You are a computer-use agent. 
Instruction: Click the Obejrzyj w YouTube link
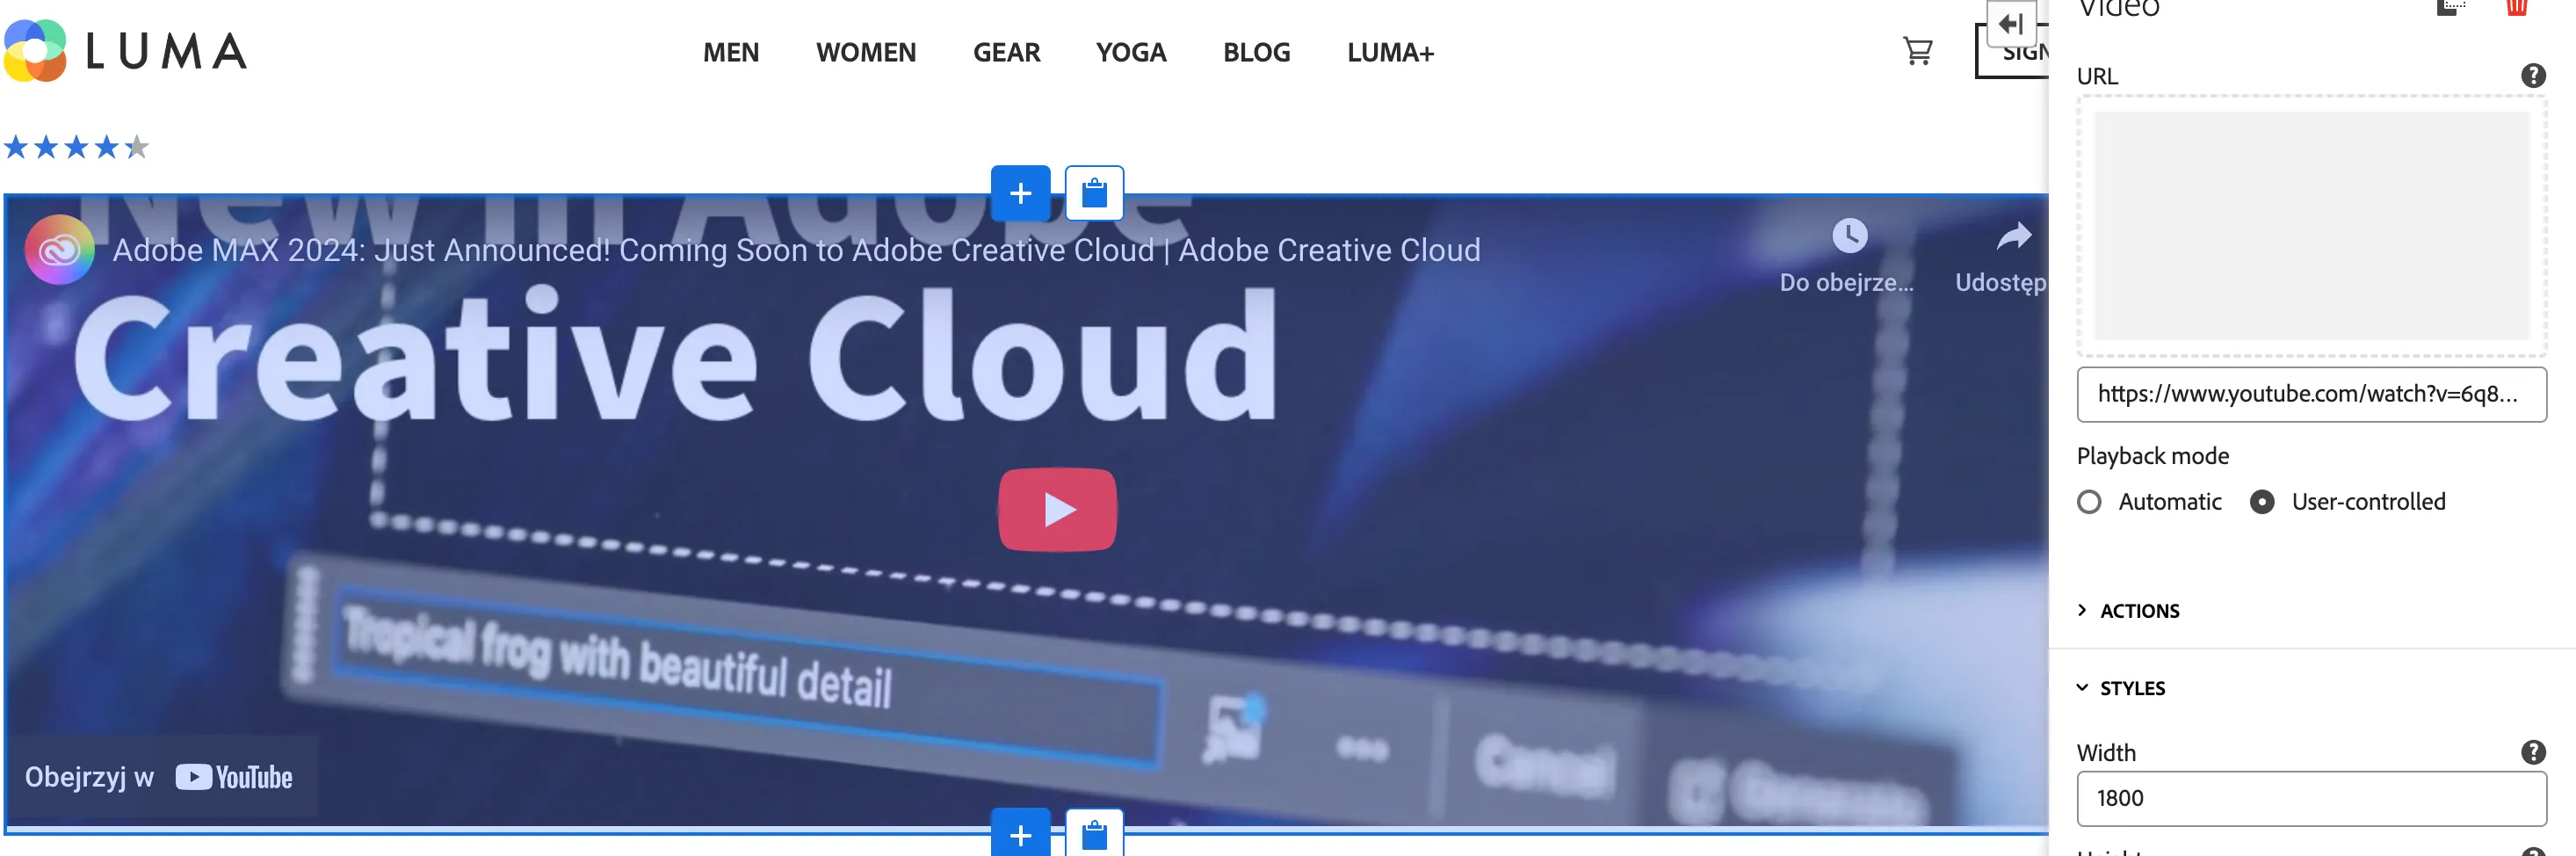click(160, 777)
